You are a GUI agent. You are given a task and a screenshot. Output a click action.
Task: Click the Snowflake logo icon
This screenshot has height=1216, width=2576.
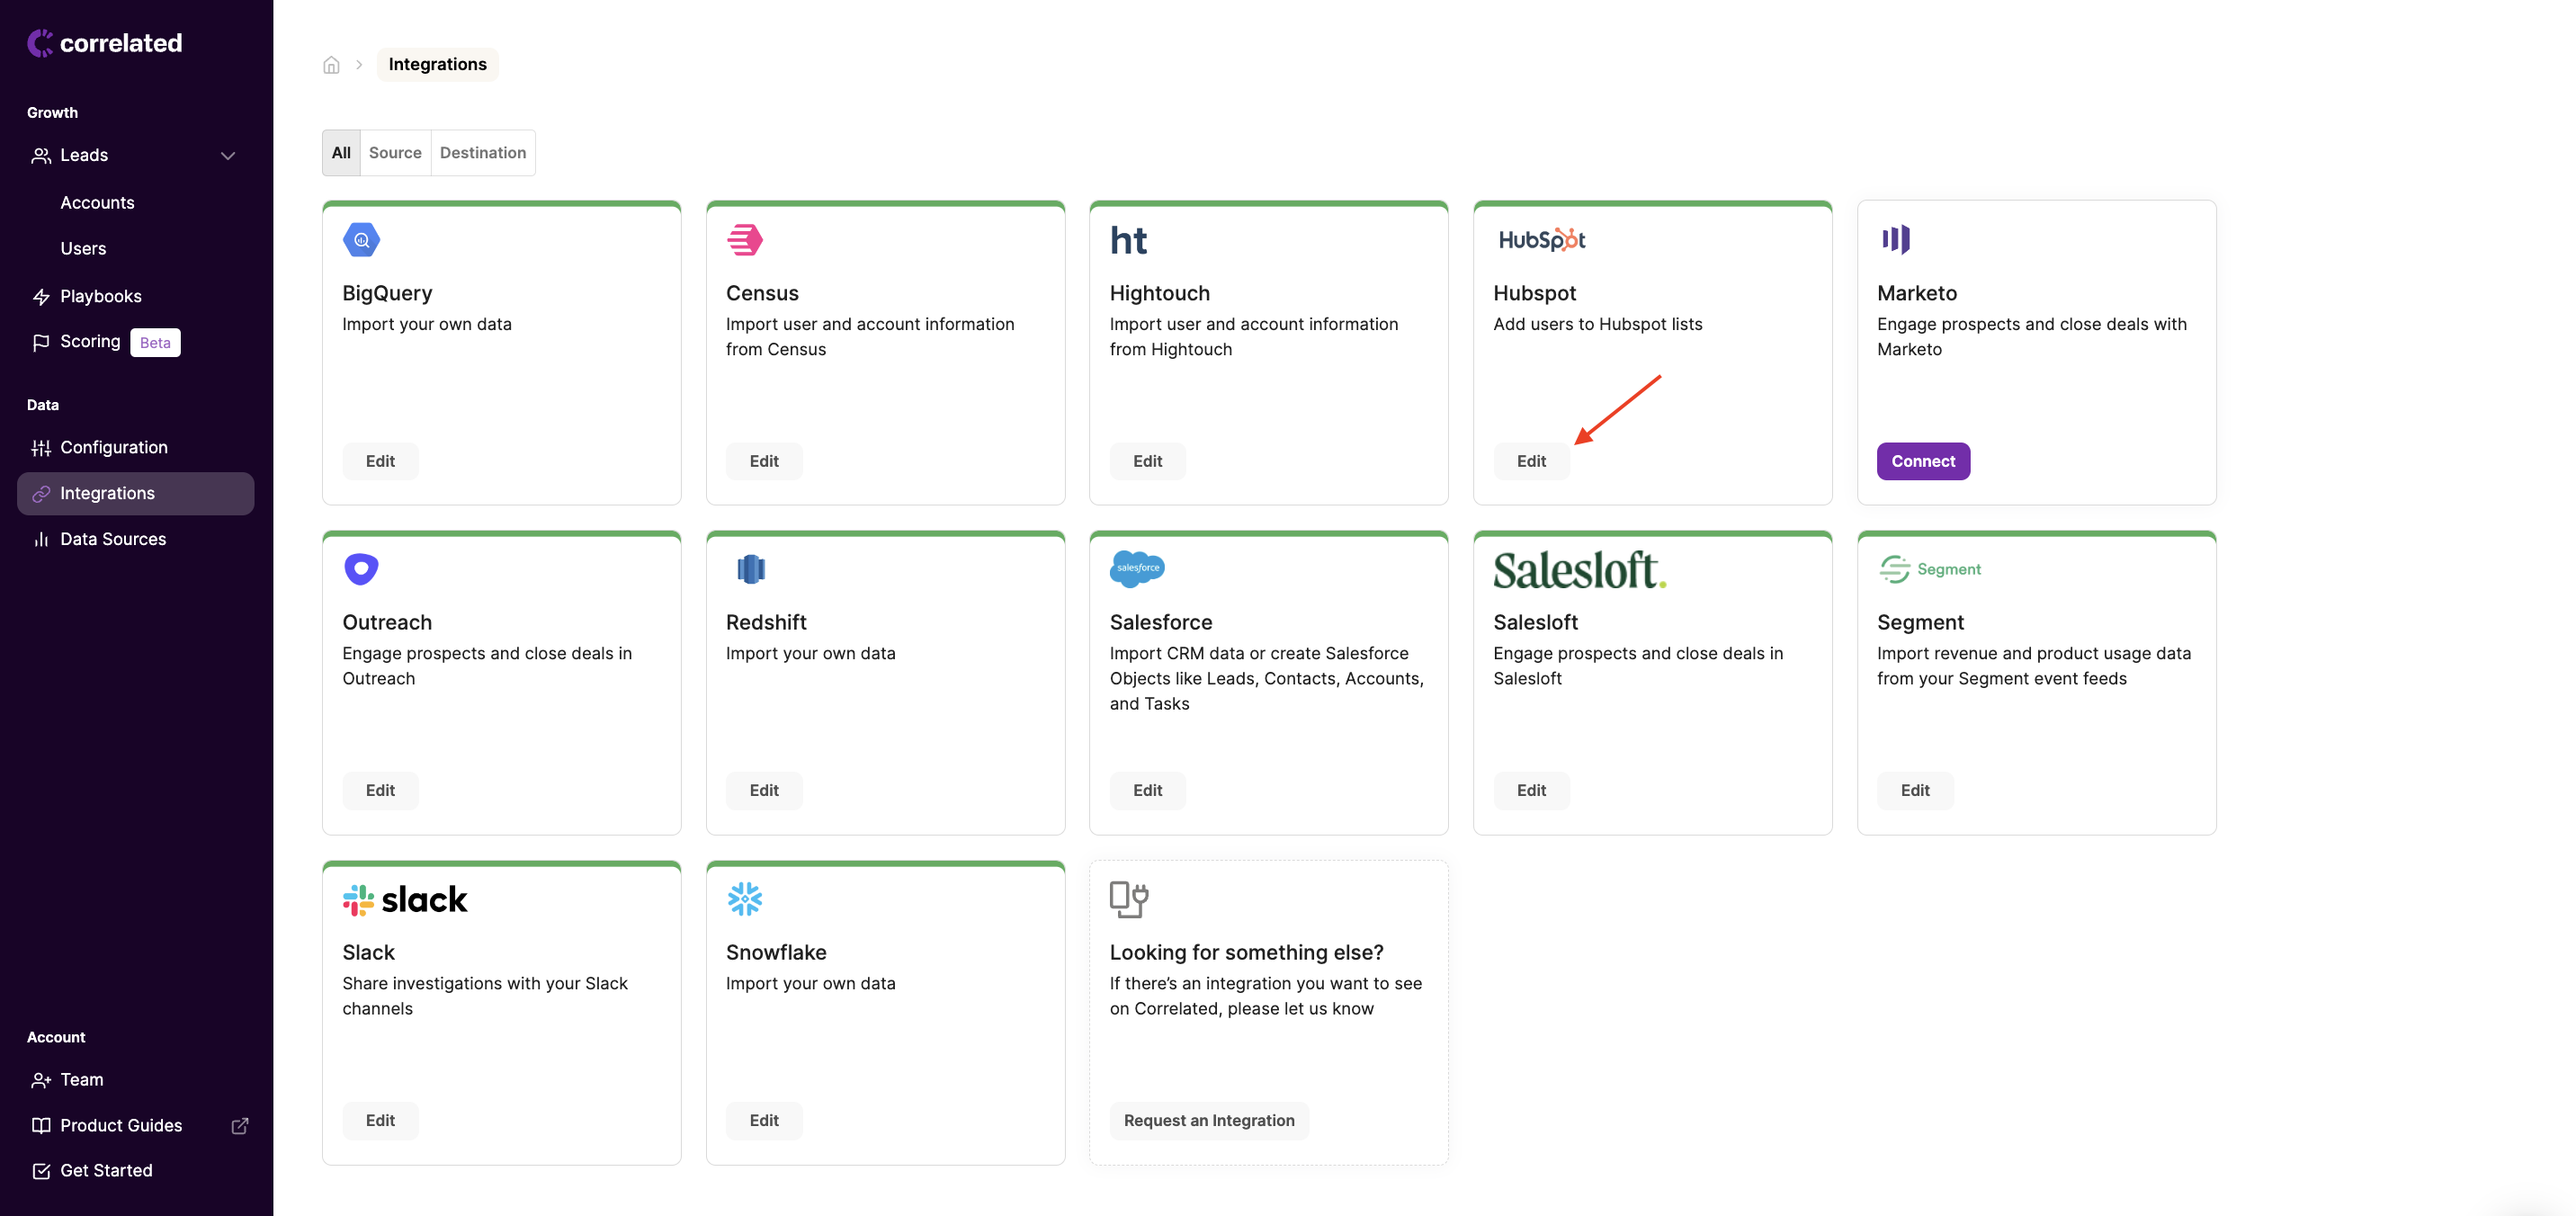(x=744, y=898)
